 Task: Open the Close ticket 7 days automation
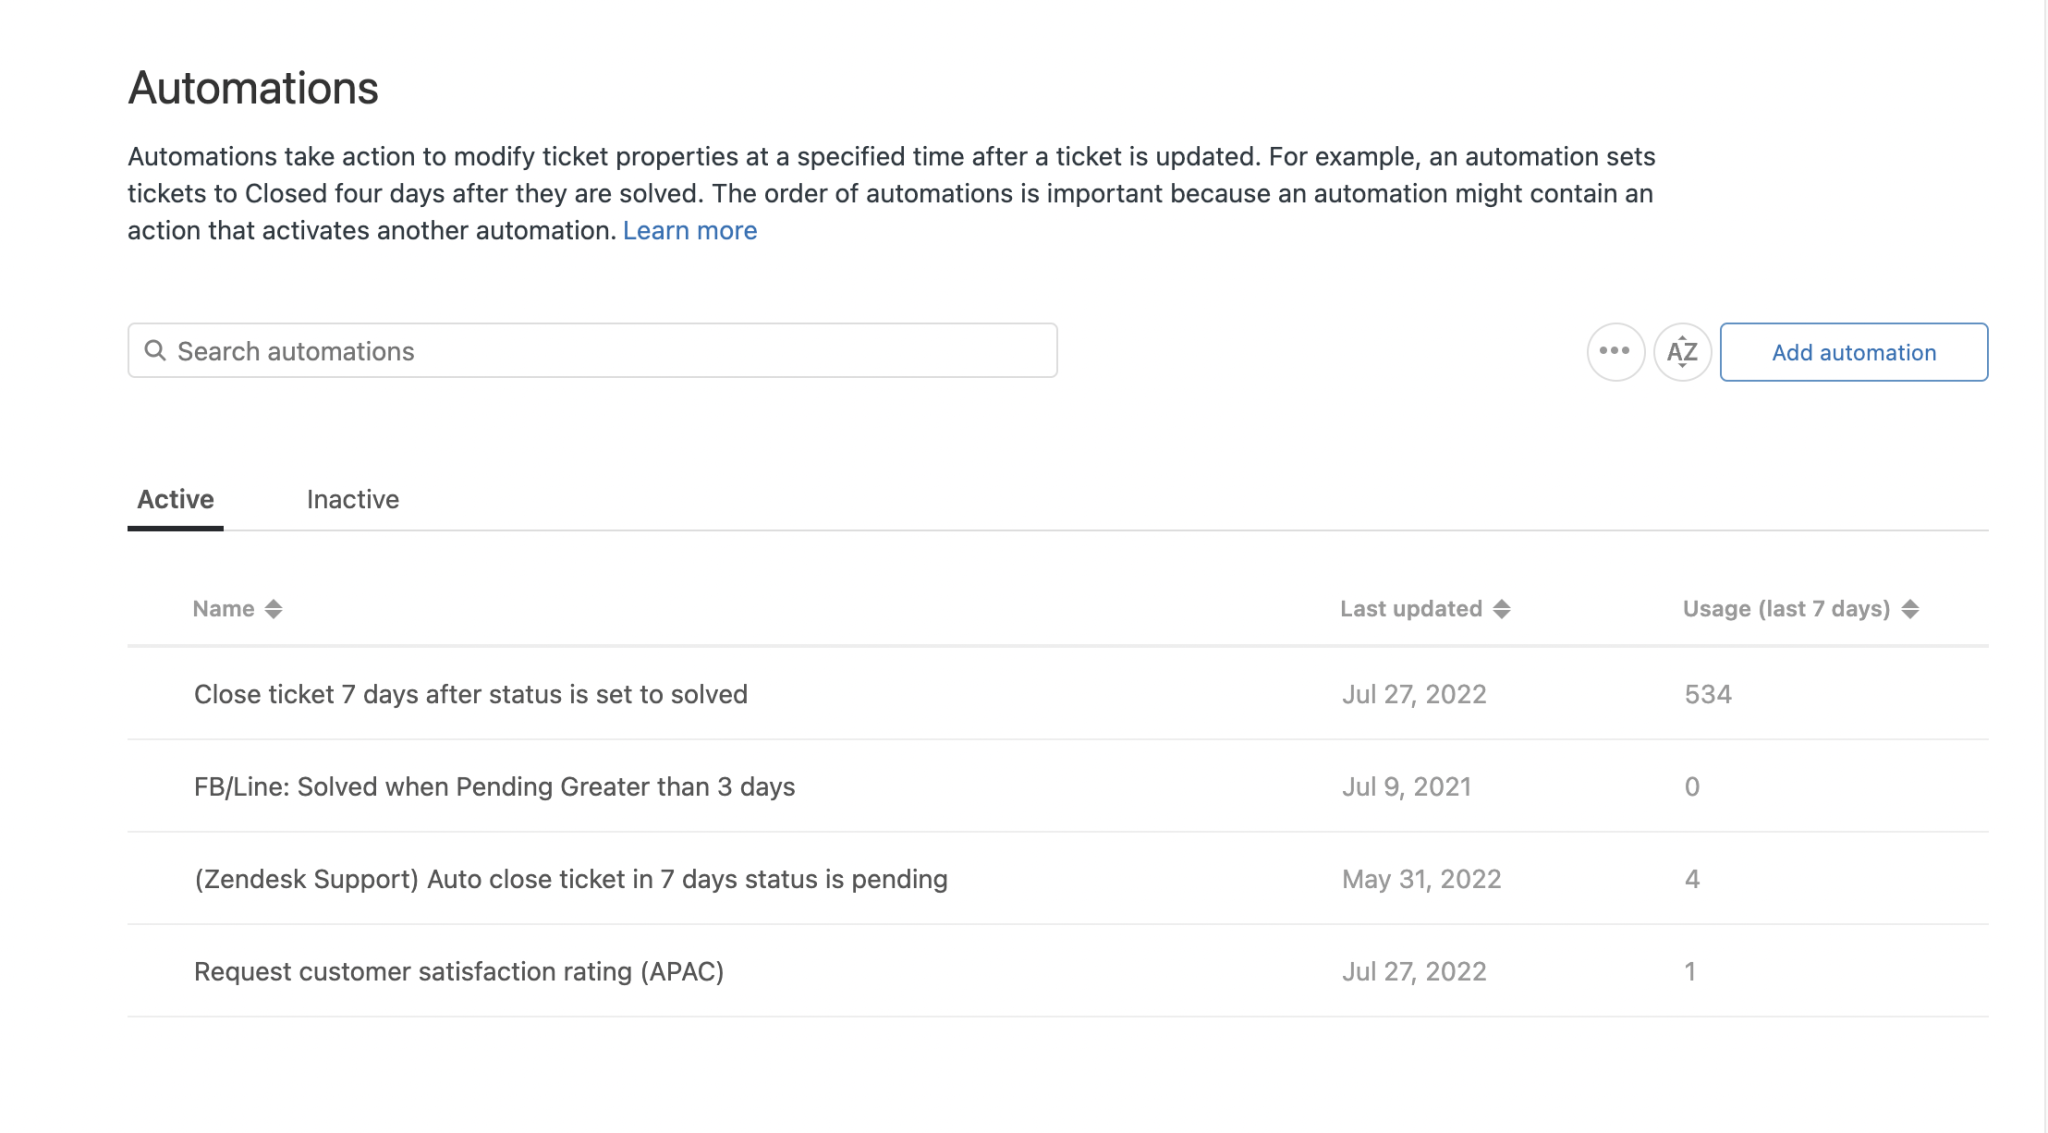[x=470, y=694]
